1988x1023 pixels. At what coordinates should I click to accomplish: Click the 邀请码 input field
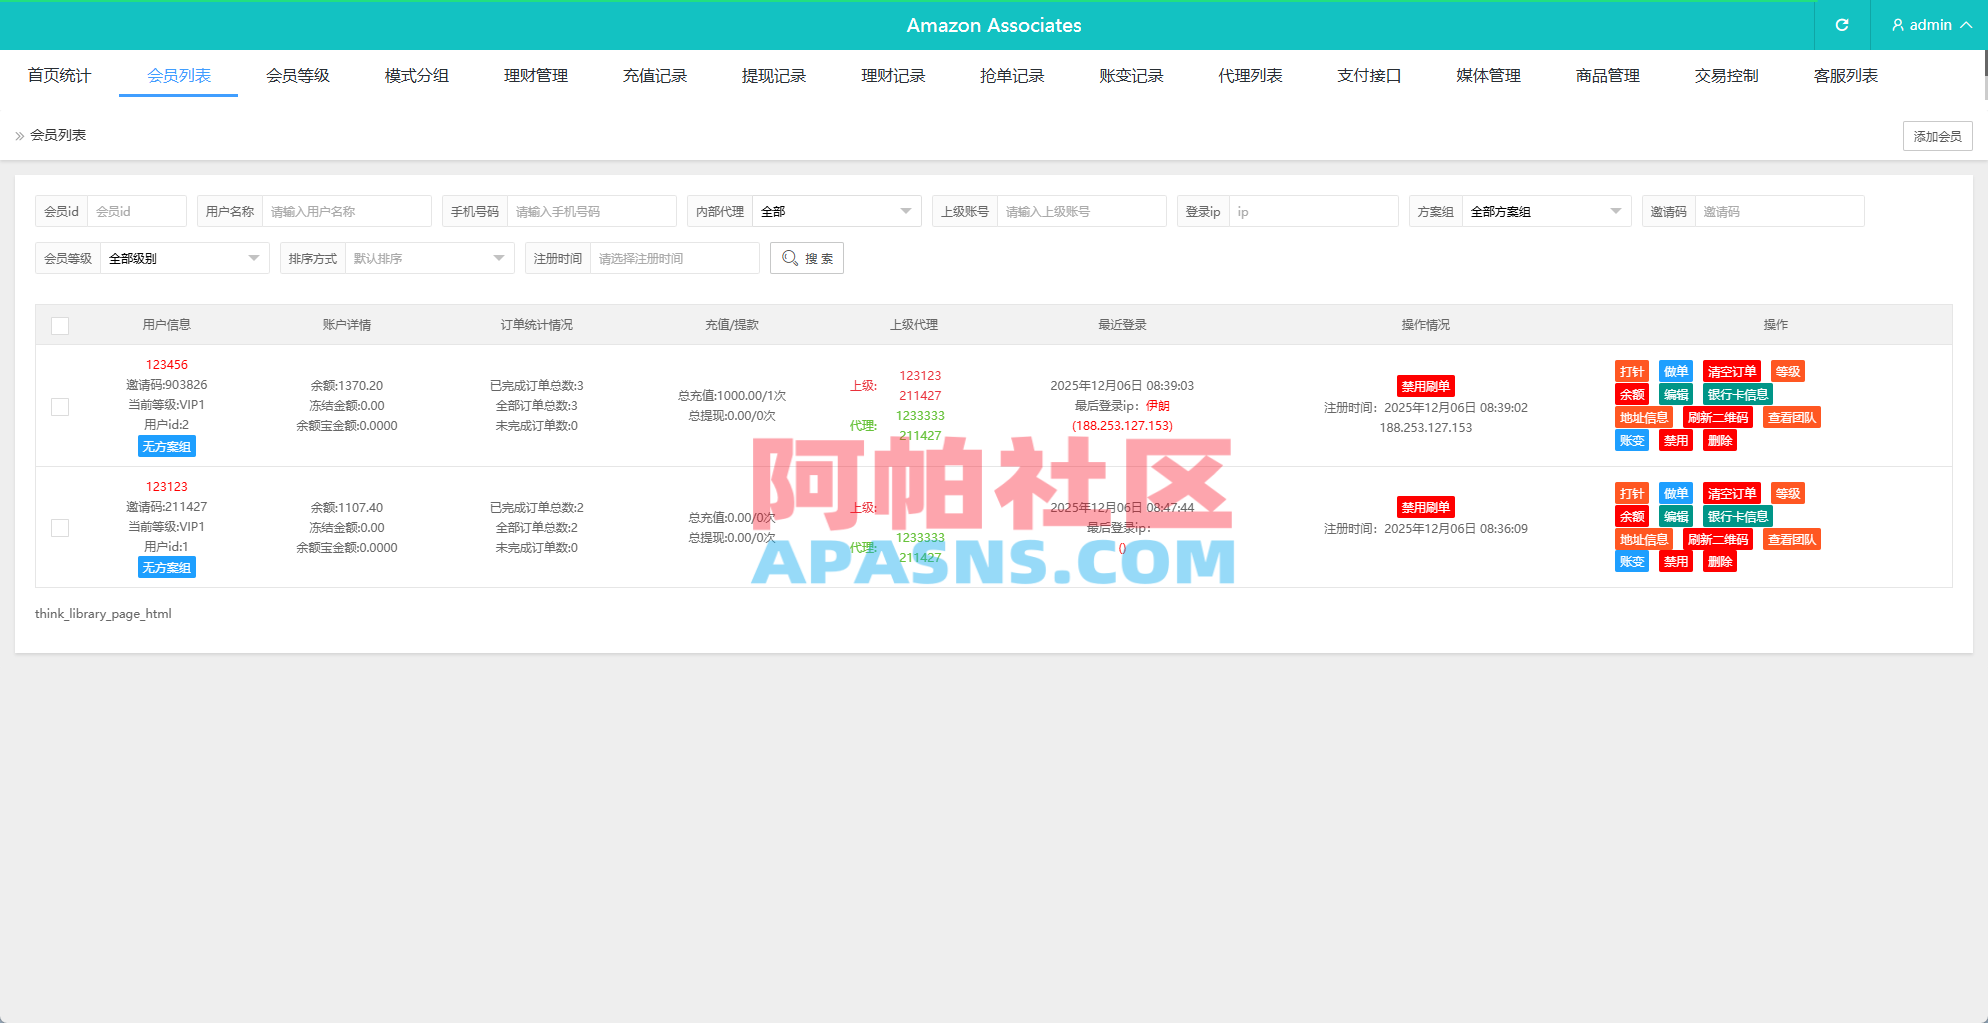[x=1780, y=211]
